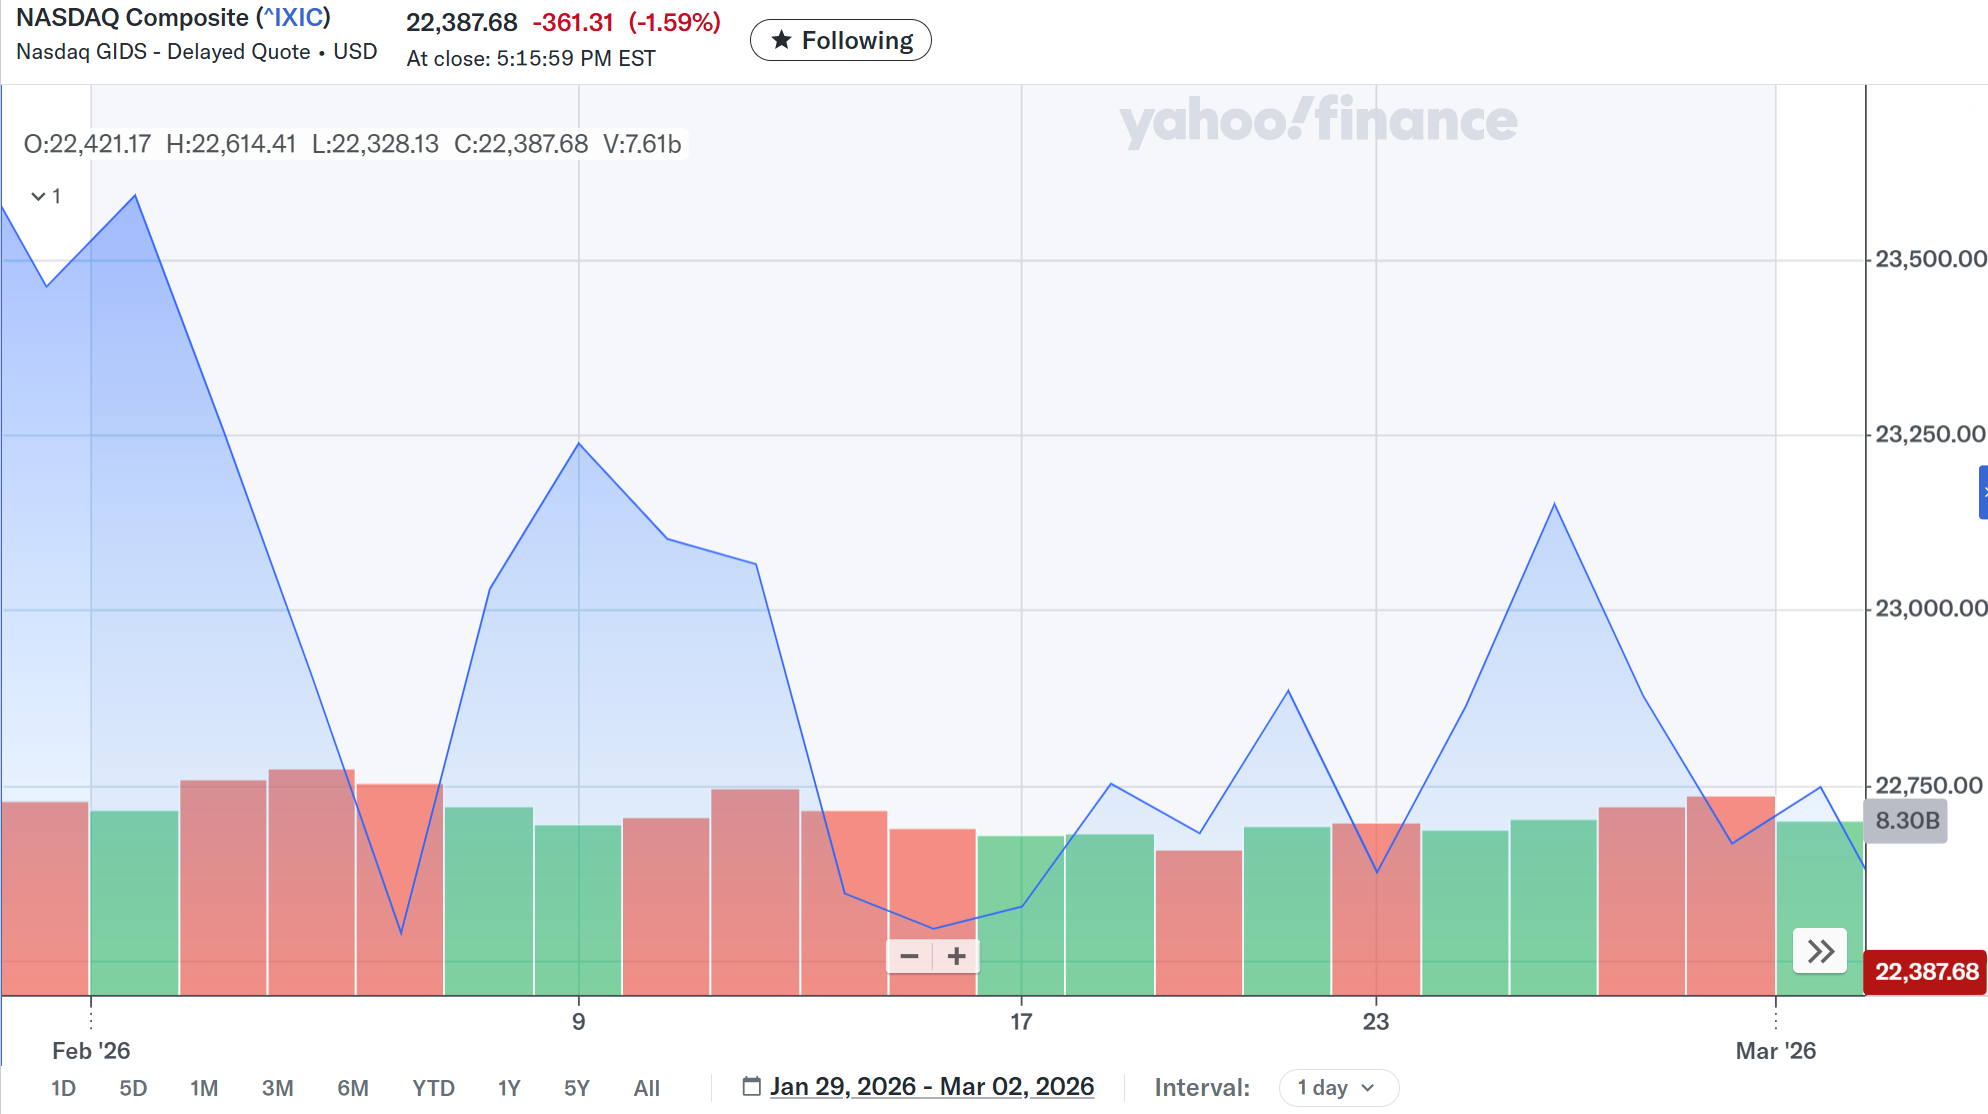Click the double-arrow scroll to latest icon
The width and height of the screenshot is (1988, 1114).
click(x=1820, y=951)
